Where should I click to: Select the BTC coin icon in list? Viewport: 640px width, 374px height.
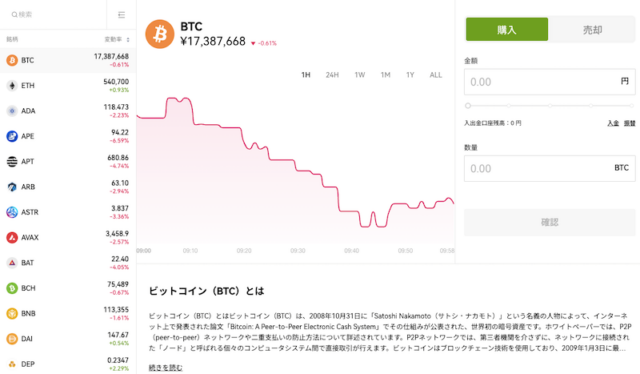tap(12, 60)
